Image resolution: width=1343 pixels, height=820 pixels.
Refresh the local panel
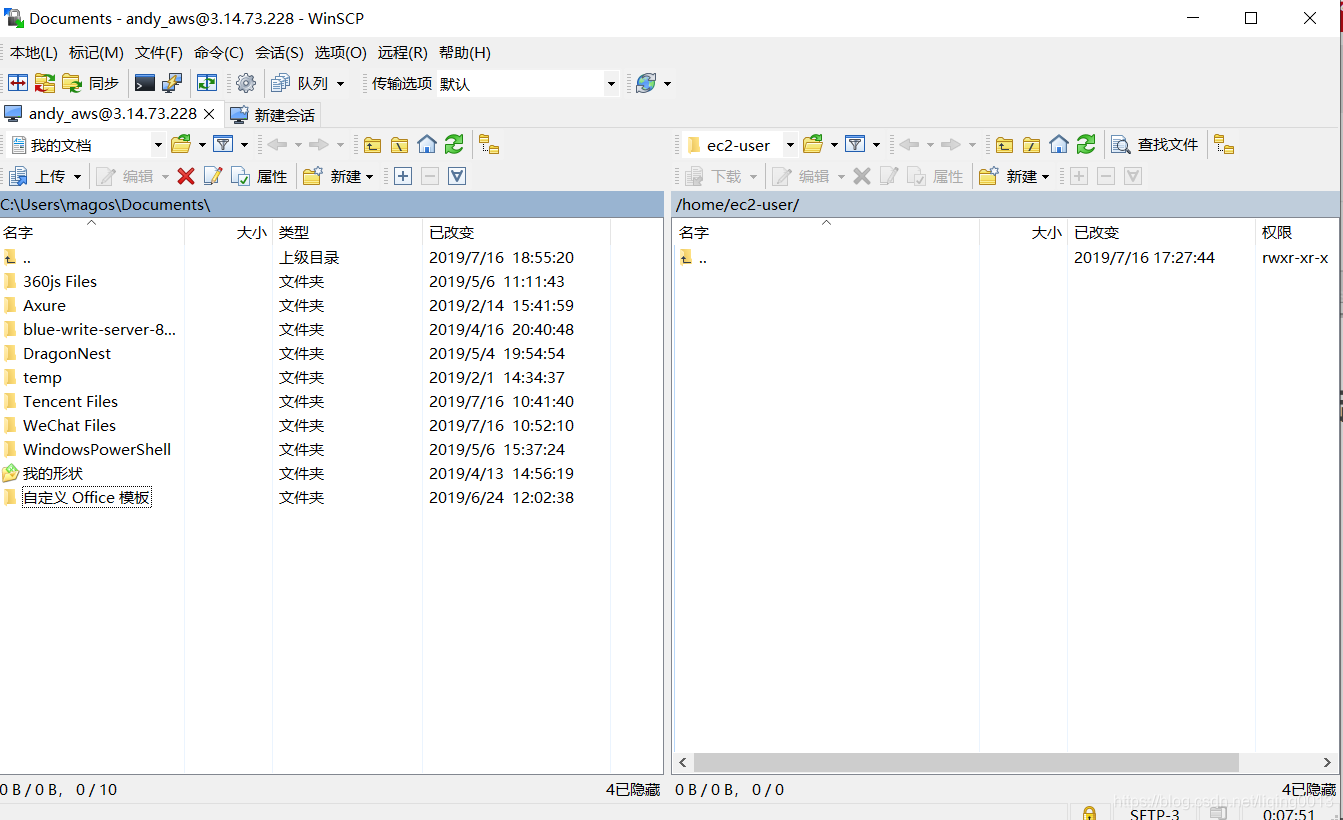pos(454,145)
